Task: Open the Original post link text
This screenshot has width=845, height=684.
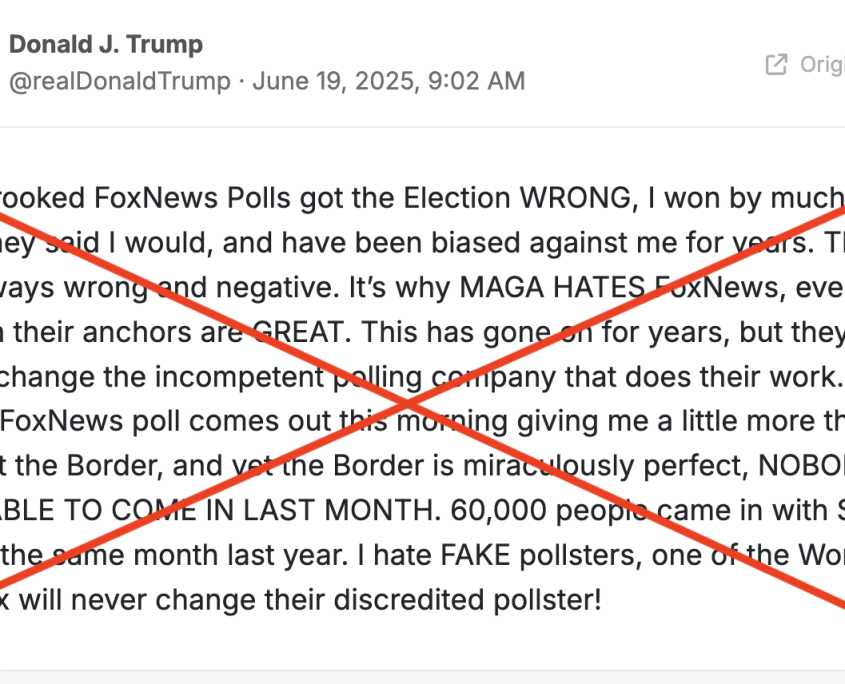Action: coord(822,65)
